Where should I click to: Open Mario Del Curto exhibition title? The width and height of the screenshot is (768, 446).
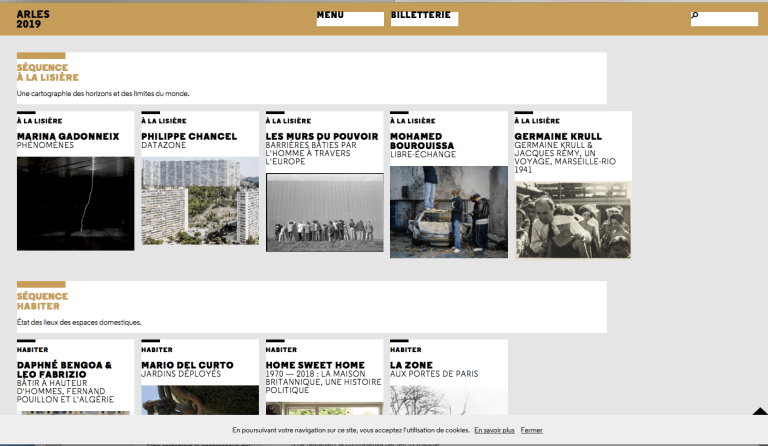coord(187,365)
